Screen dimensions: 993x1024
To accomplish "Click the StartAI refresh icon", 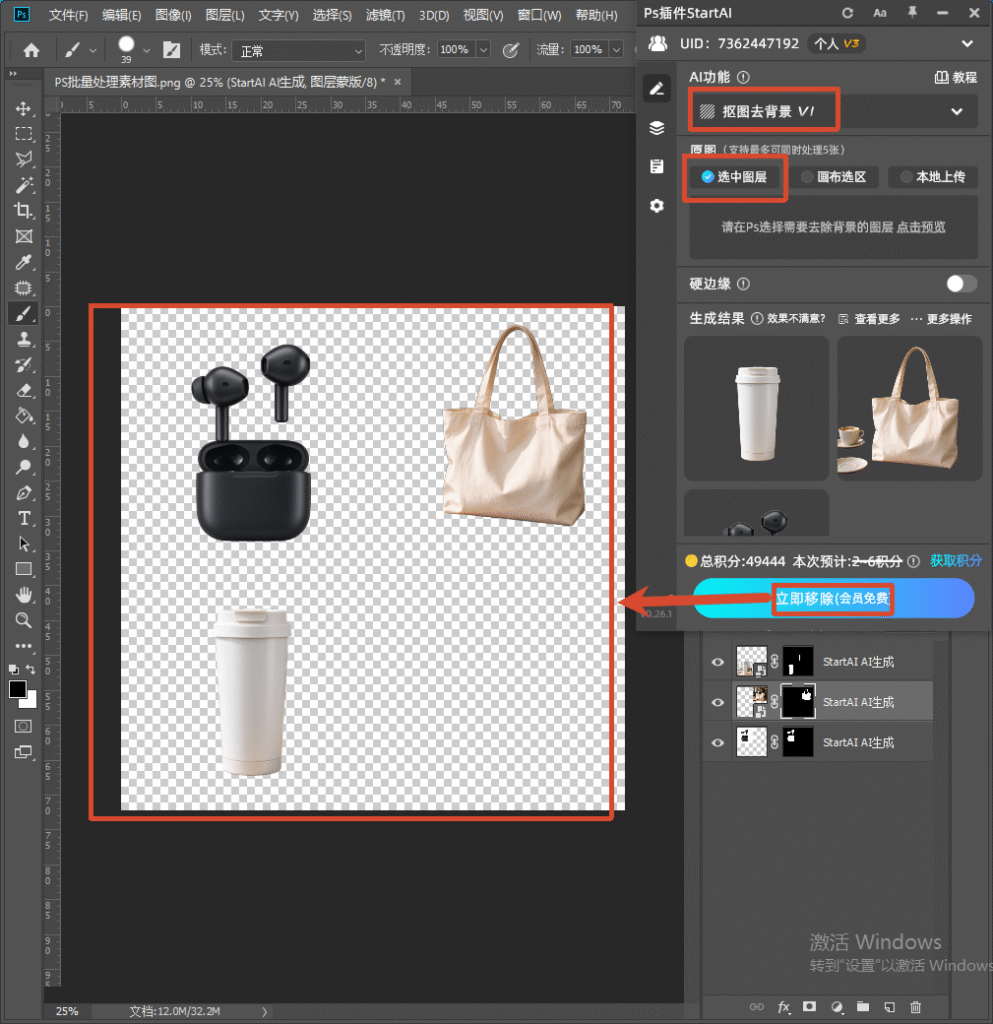I will pyautogui.click(x=847, y=13).
